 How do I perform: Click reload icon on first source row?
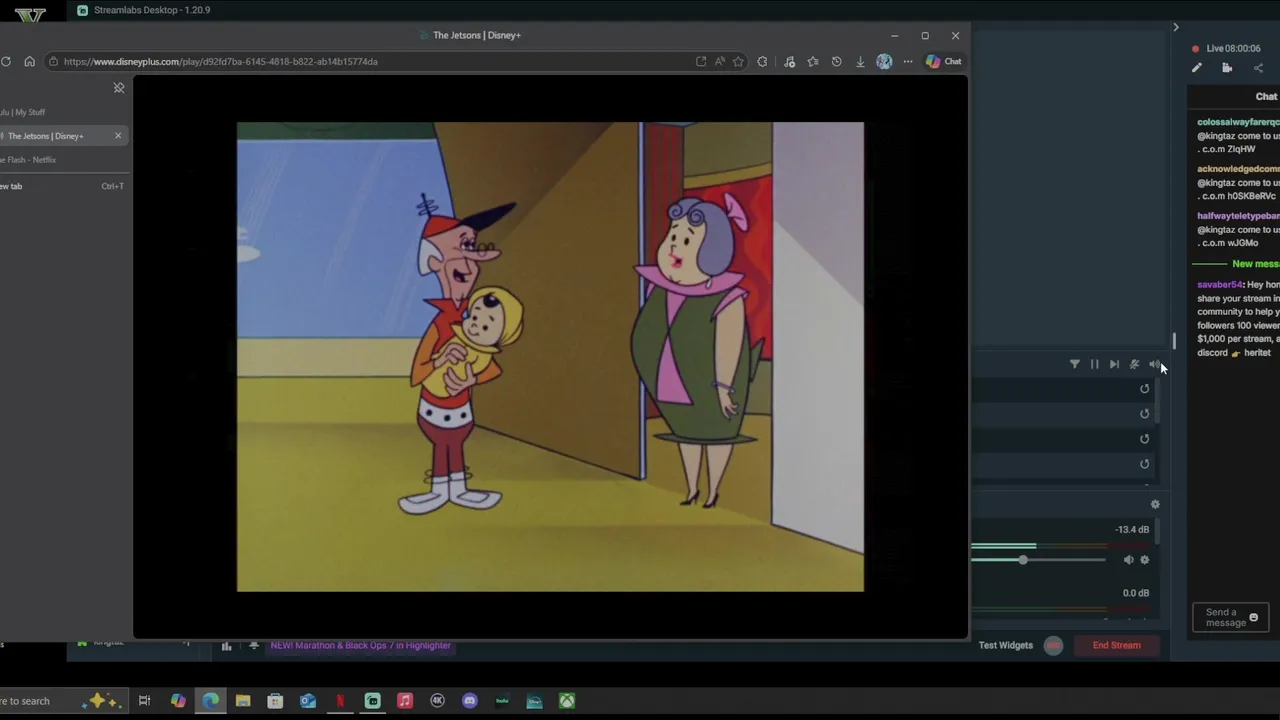(1145, 389)
